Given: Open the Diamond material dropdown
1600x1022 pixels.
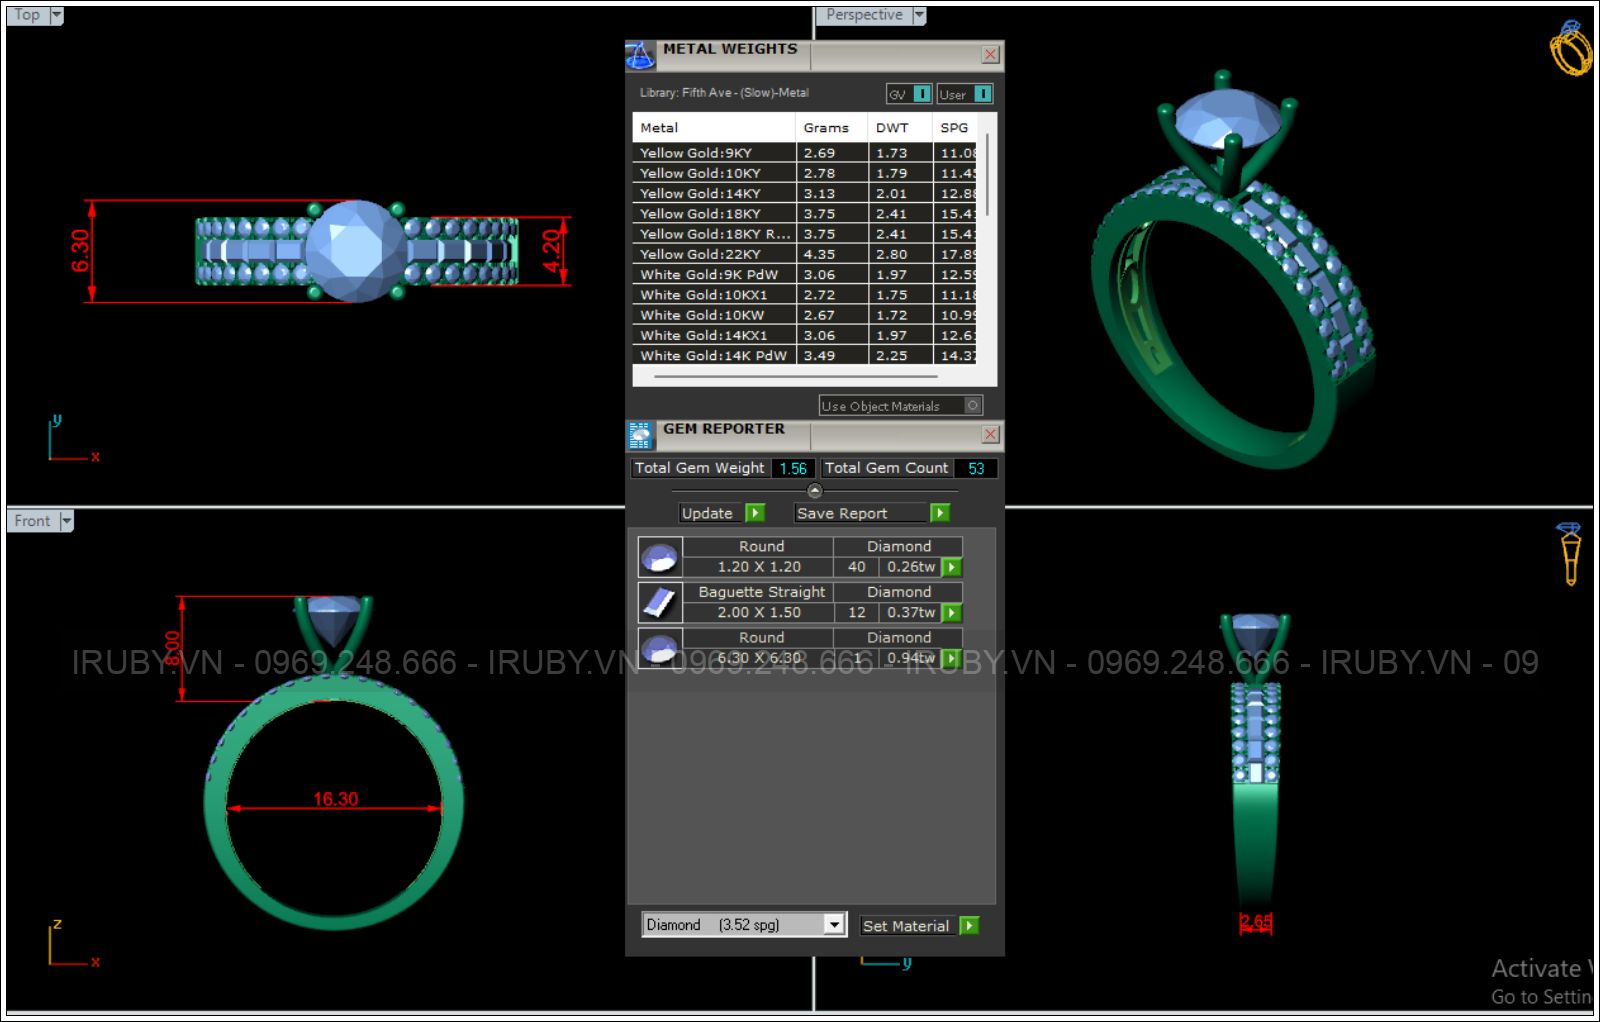Looking at the screenshot, I should [834, 925].
